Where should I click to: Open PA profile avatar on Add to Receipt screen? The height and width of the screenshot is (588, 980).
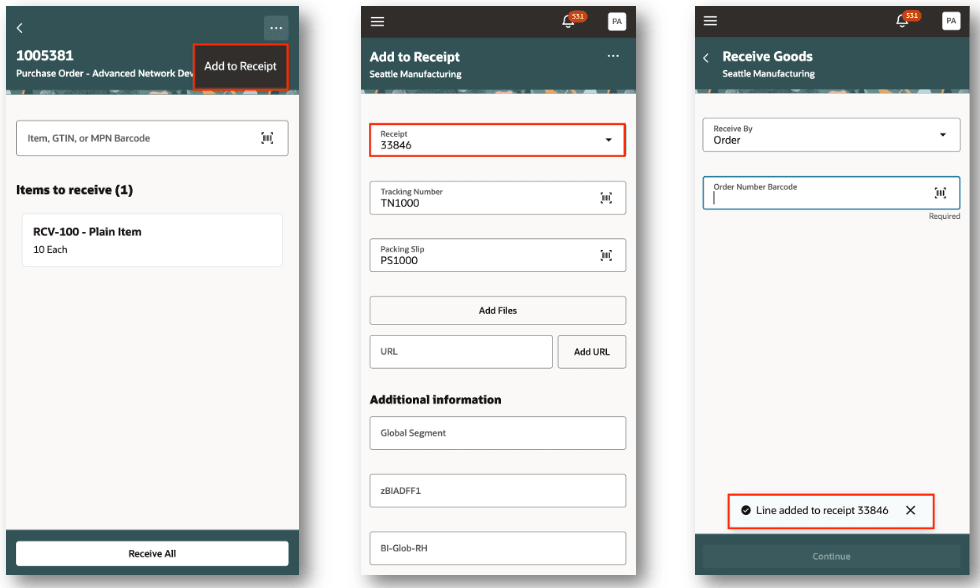click(x=617, y=21)
